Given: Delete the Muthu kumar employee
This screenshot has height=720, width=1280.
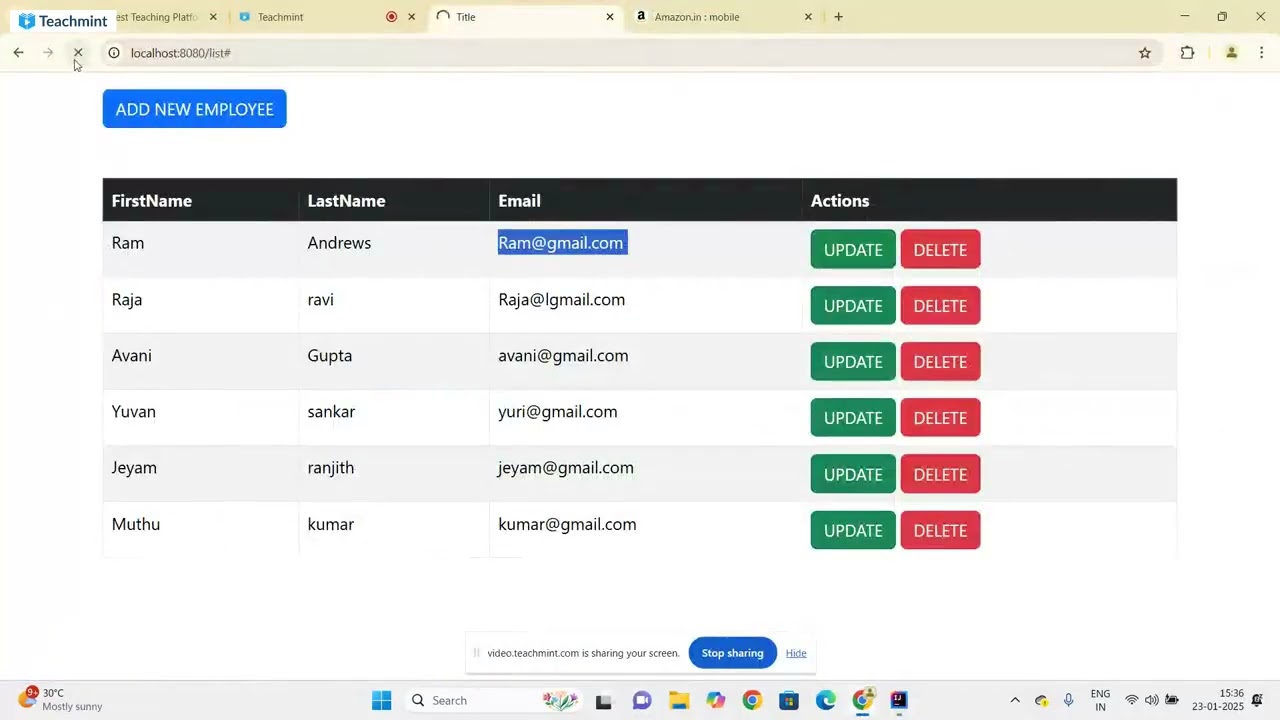Looking at the screenshot, I should [940, 530].
